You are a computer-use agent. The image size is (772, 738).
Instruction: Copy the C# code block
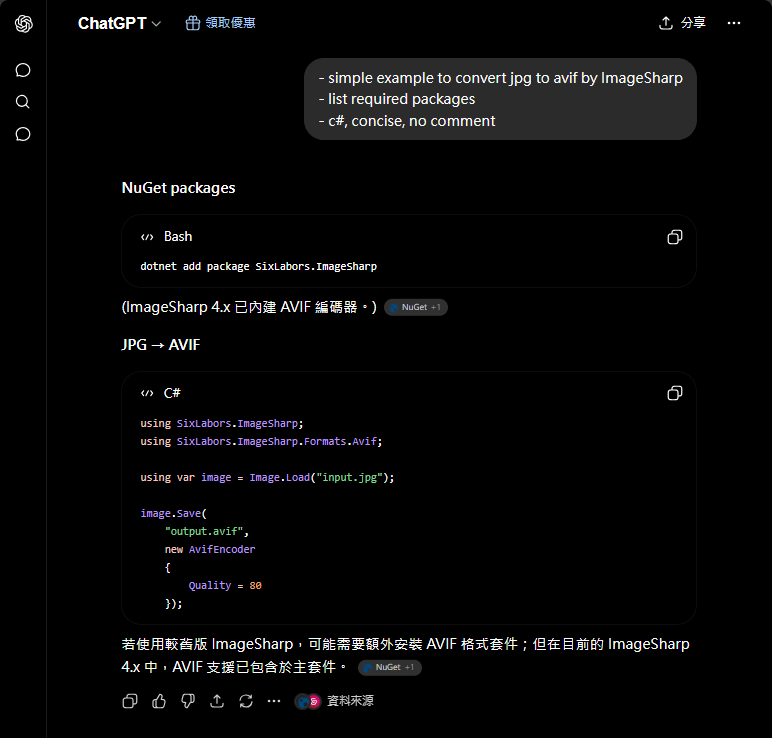click(675, 393)
